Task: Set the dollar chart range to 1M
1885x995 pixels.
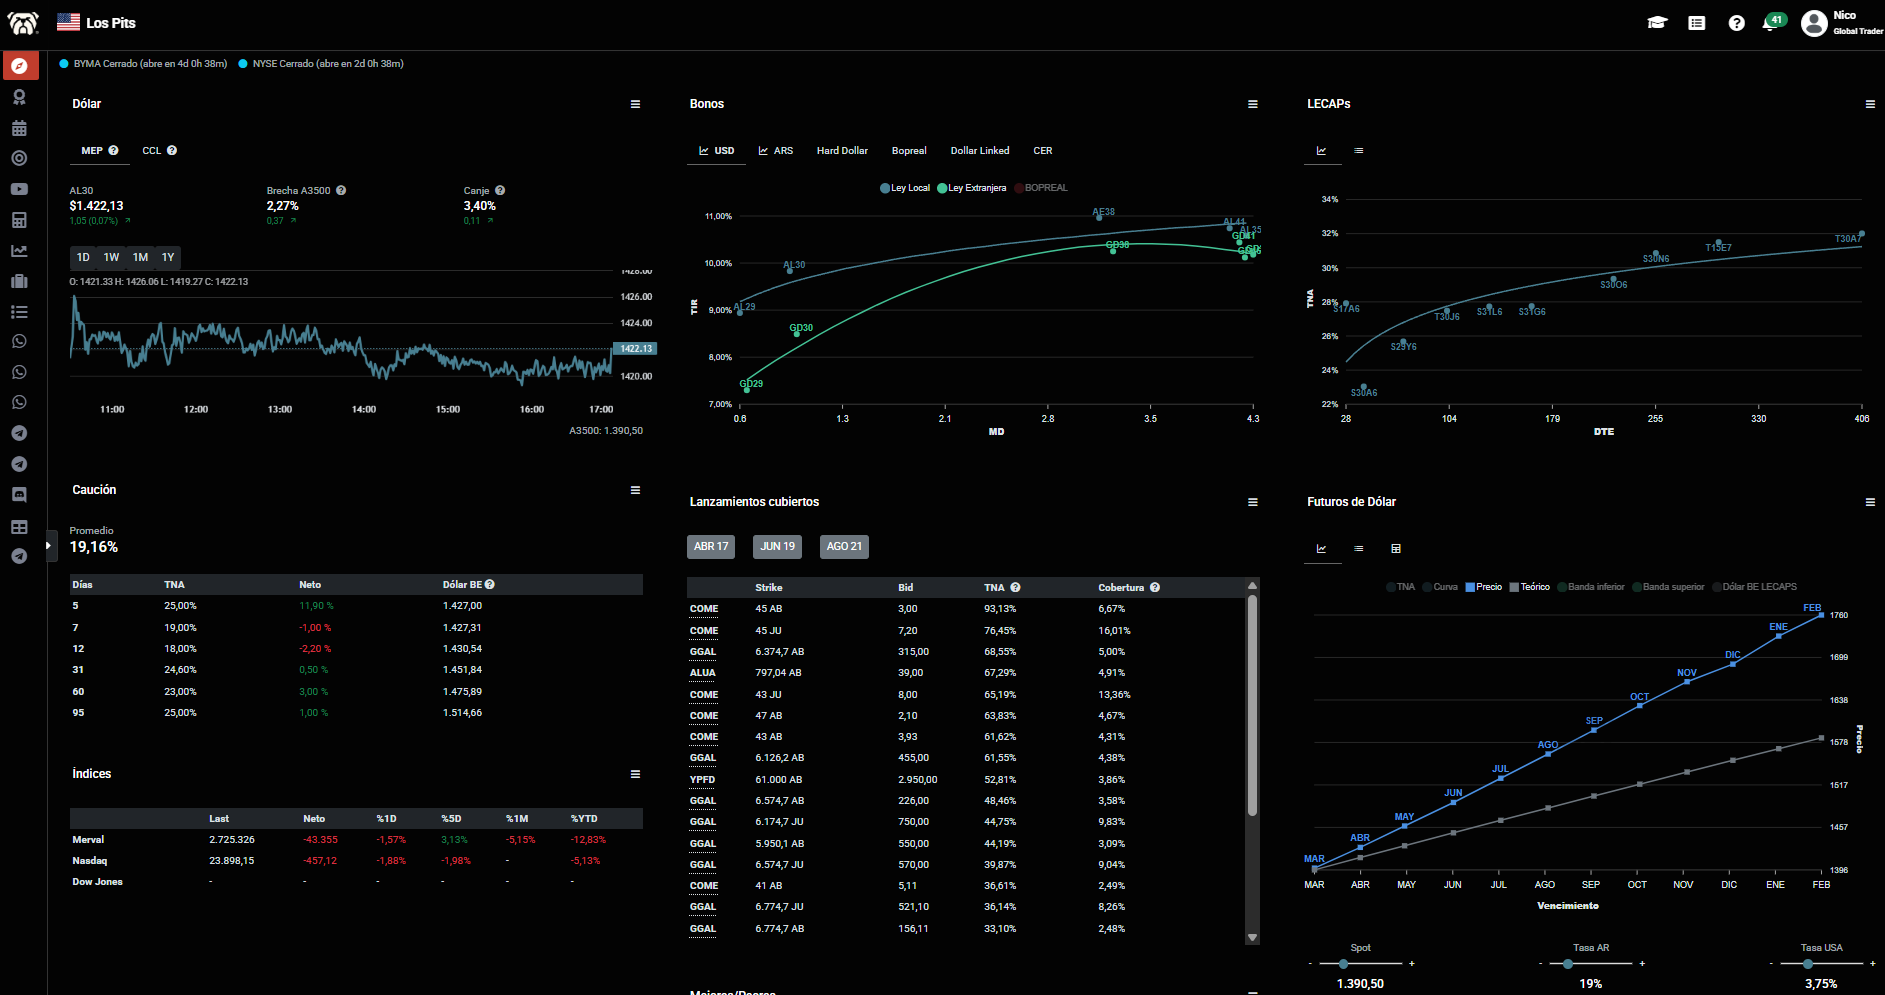Action: pyautogui.click(x=140, y=258)
